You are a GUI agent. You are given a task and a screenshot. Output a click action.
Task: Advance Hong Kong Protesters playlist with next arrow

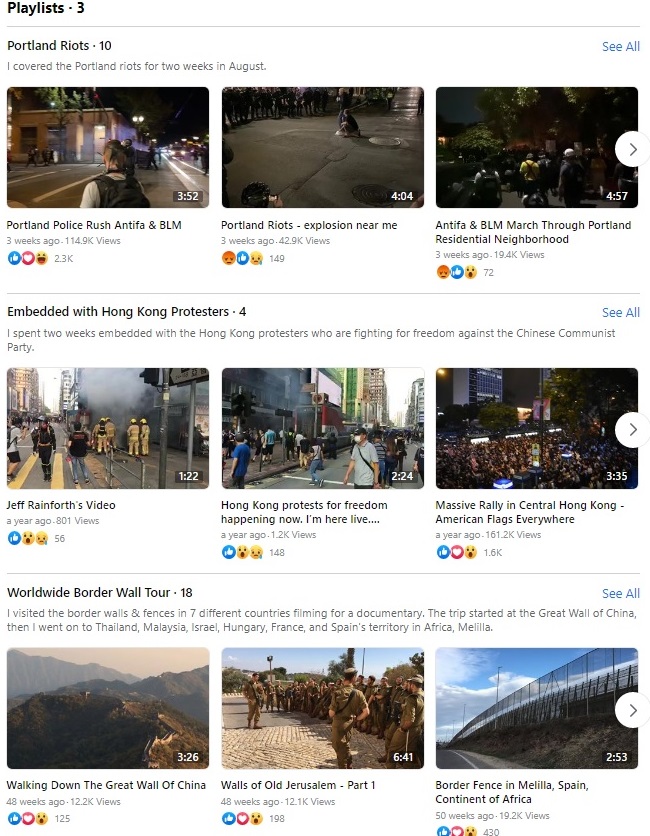point(632,430)
